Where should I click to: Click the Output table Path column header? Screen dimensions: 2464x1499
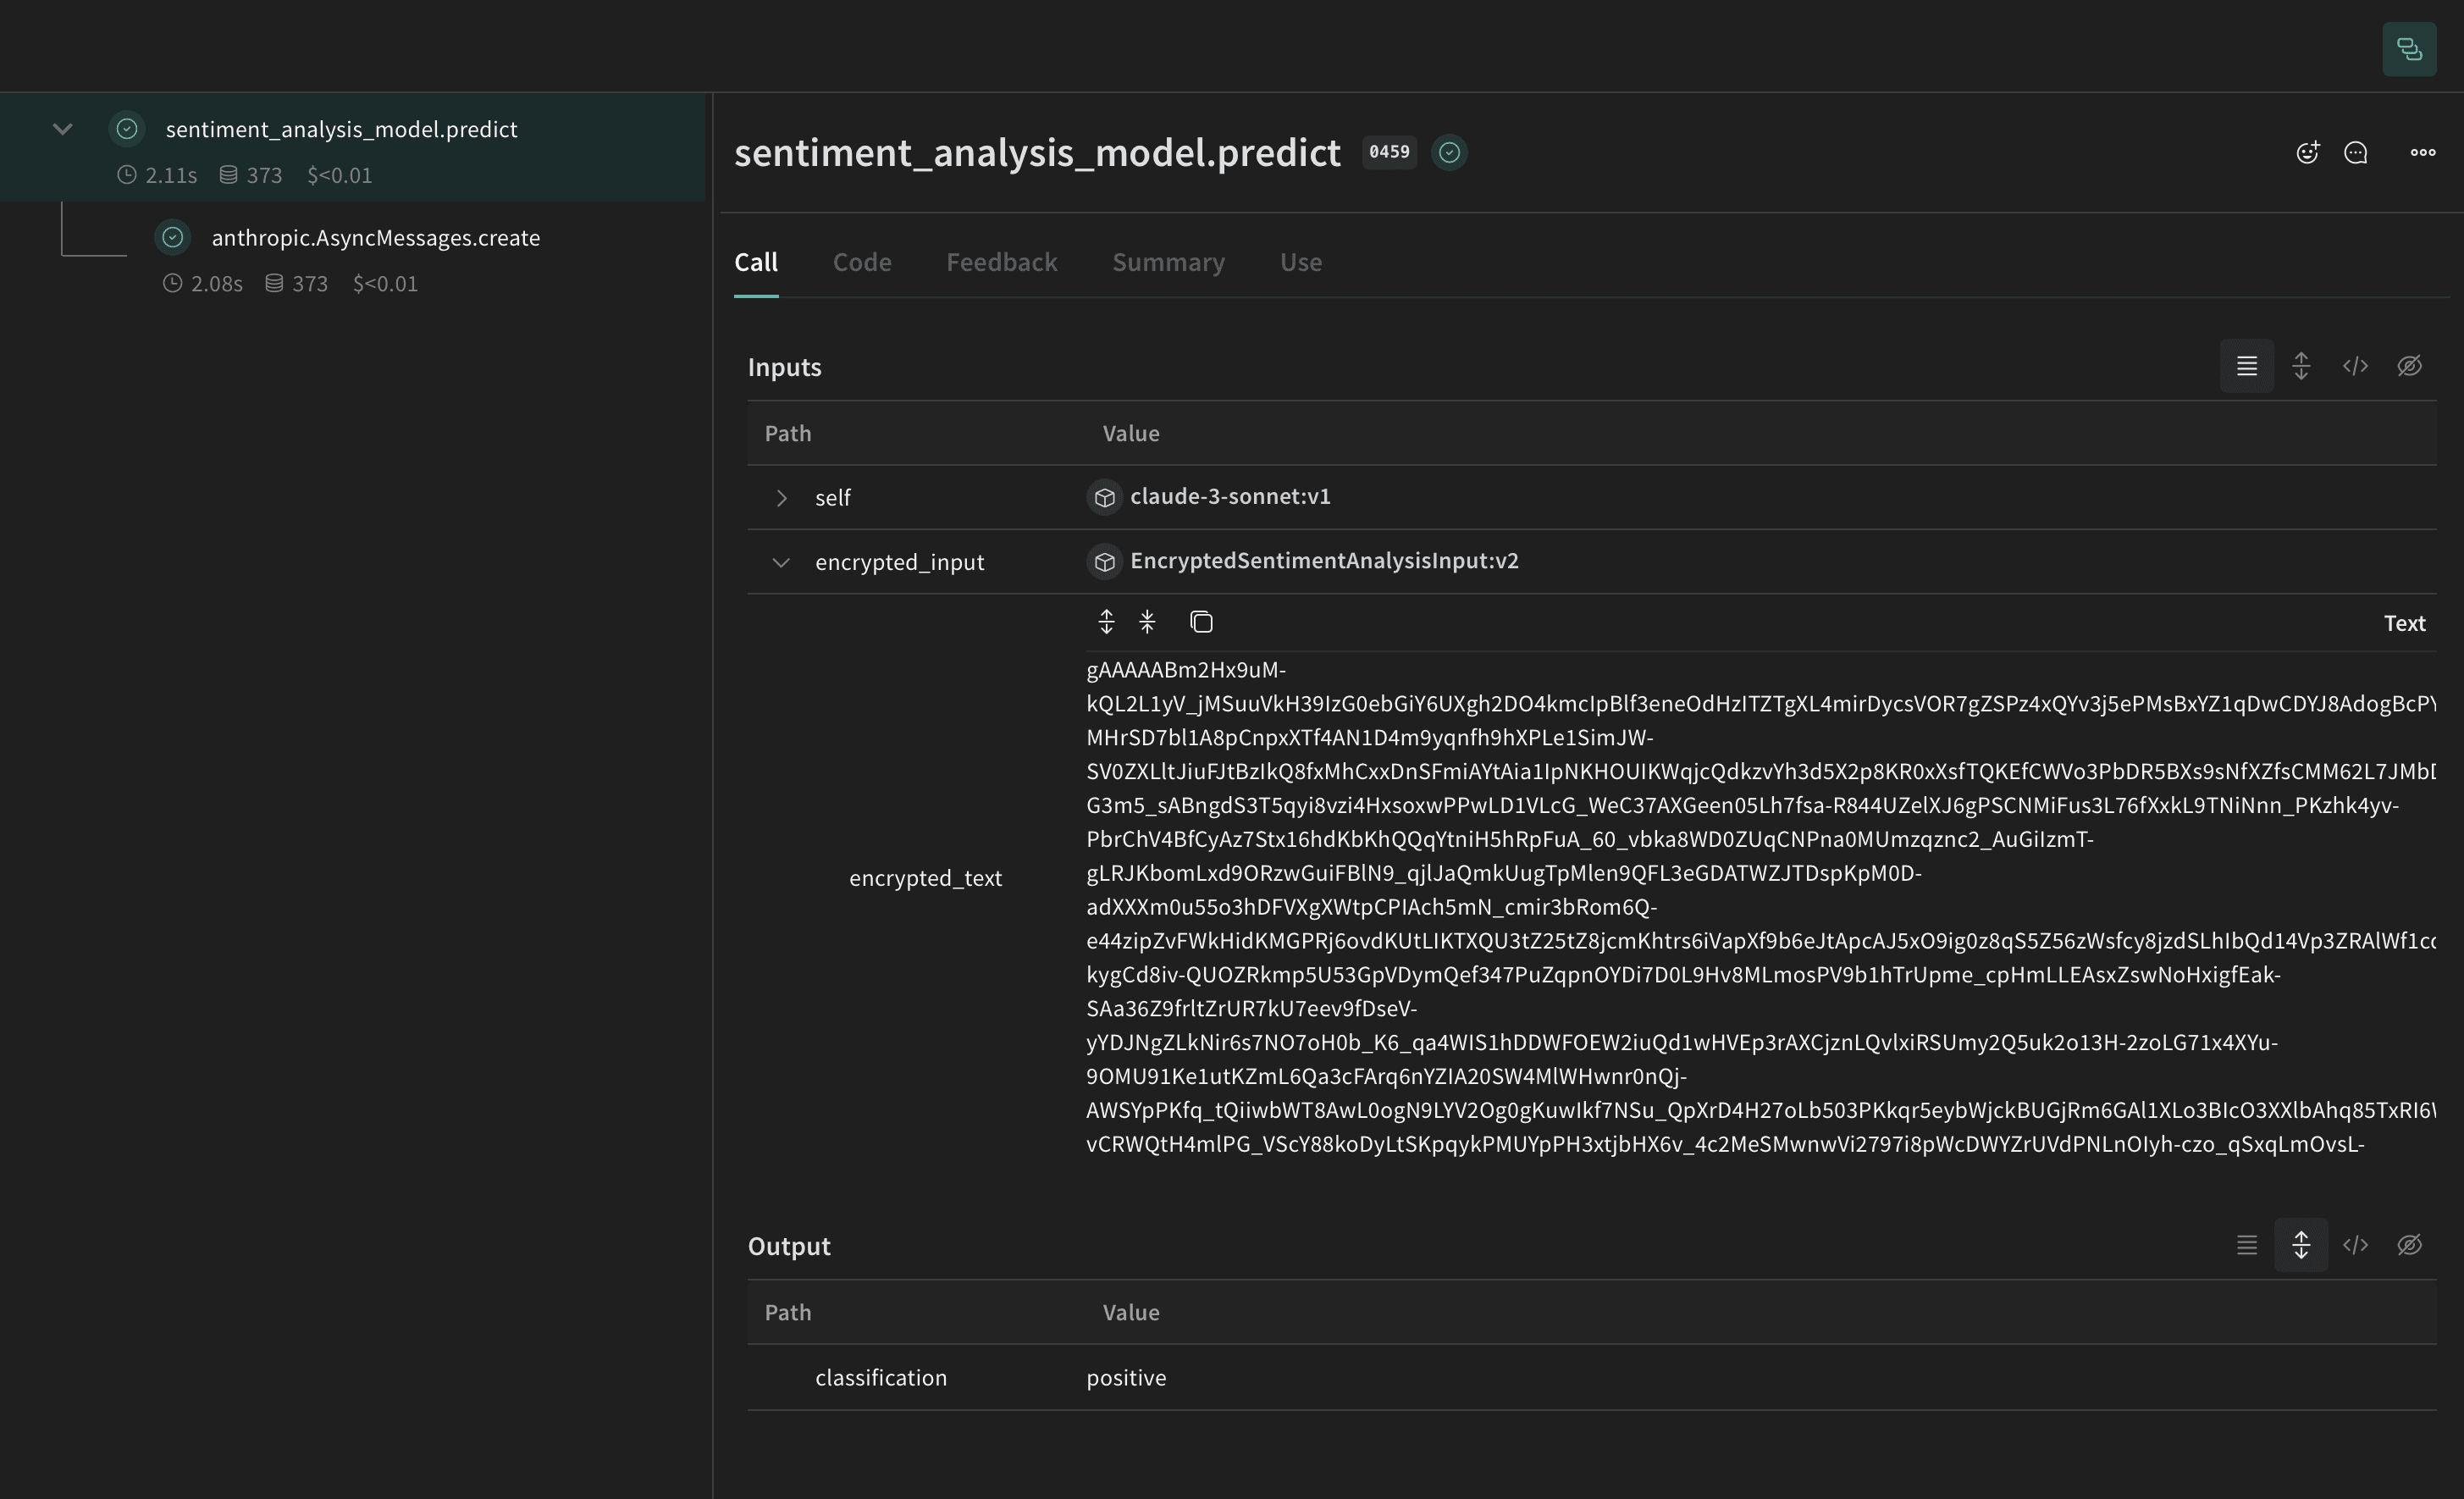coord(788,1313)
